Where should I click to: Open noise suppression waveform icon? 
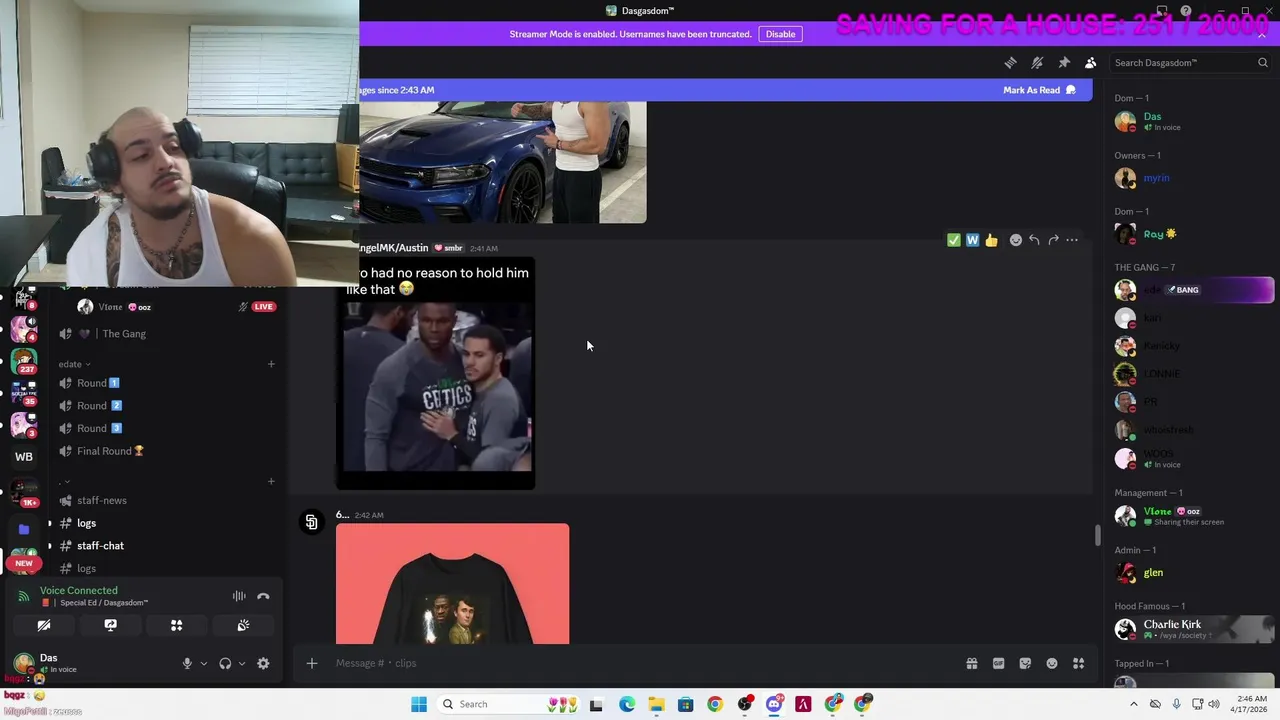tap(239, 596)
